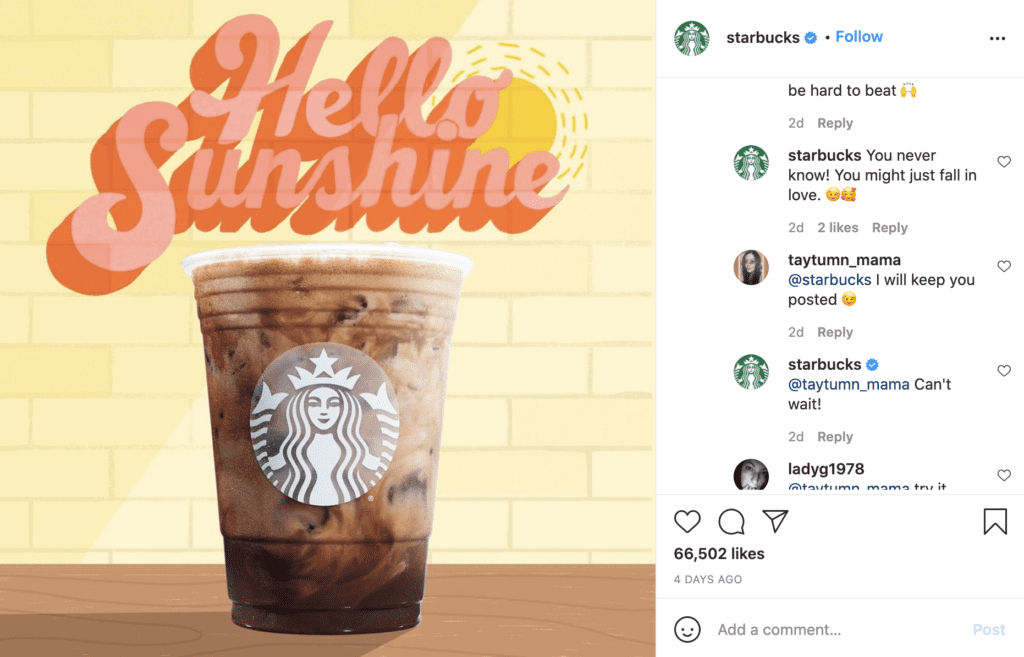Open emoji picker smiley icon

(687, 630)
